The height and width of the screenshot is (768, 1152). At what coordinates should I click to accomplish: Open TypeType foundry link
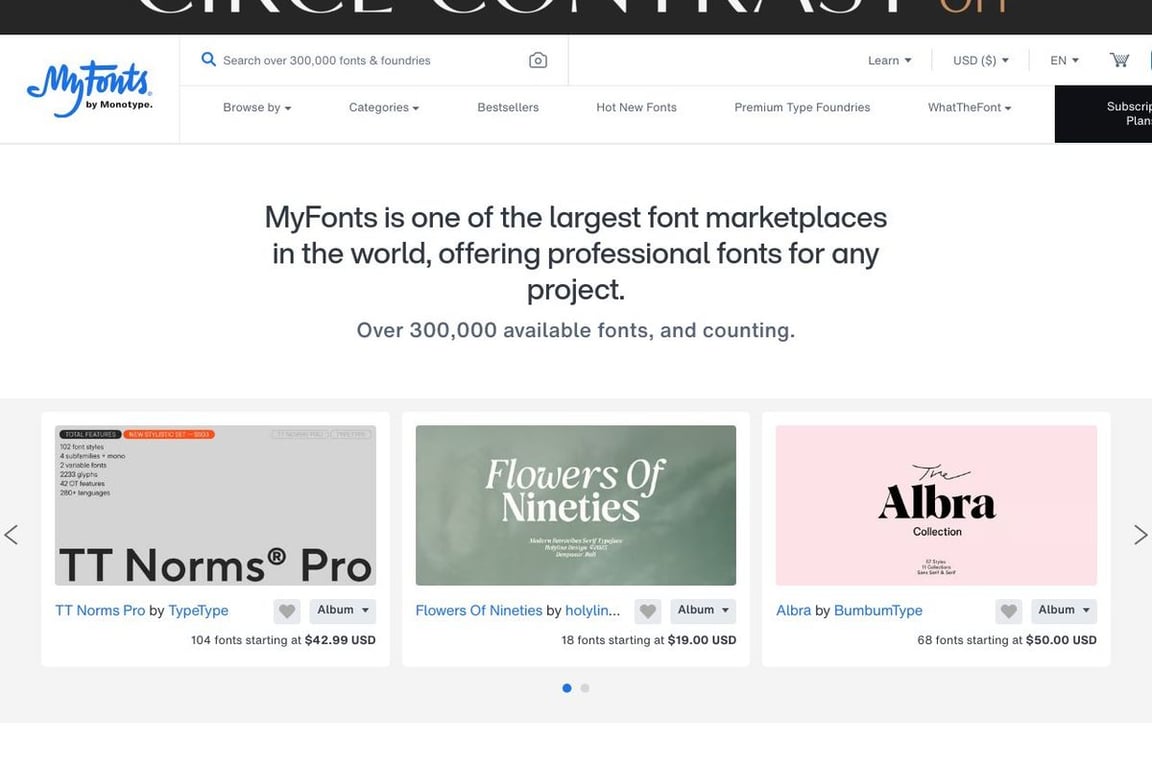tap(198, 610)
